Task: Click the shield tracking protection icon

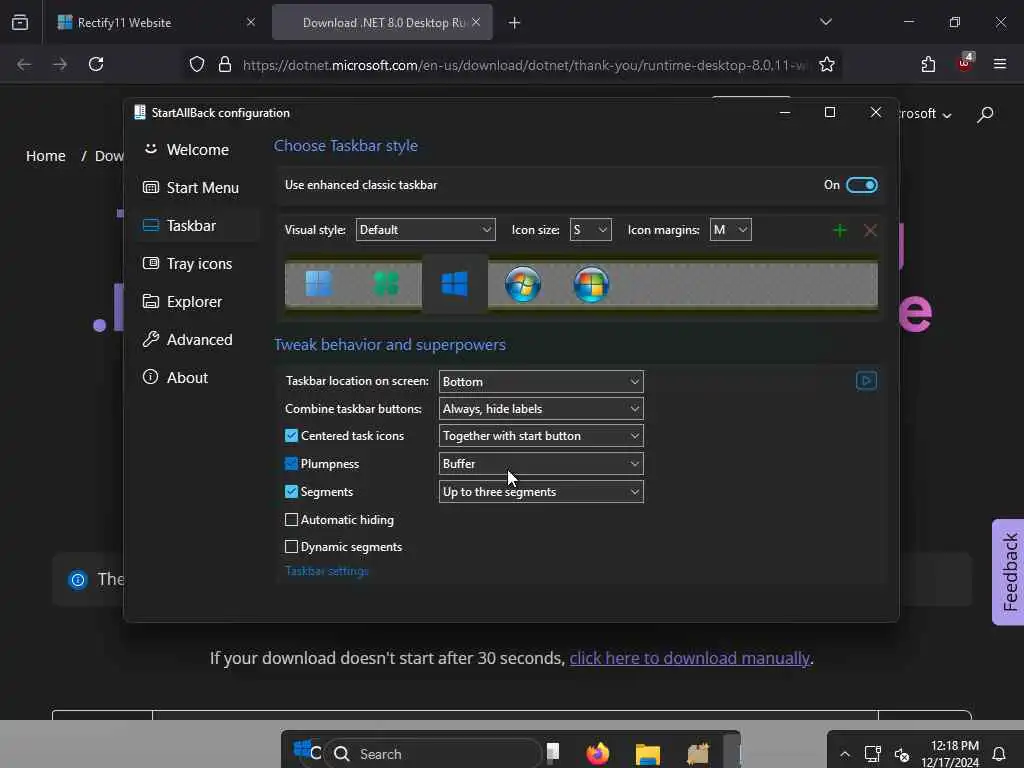Action: (x=197, y=64)
